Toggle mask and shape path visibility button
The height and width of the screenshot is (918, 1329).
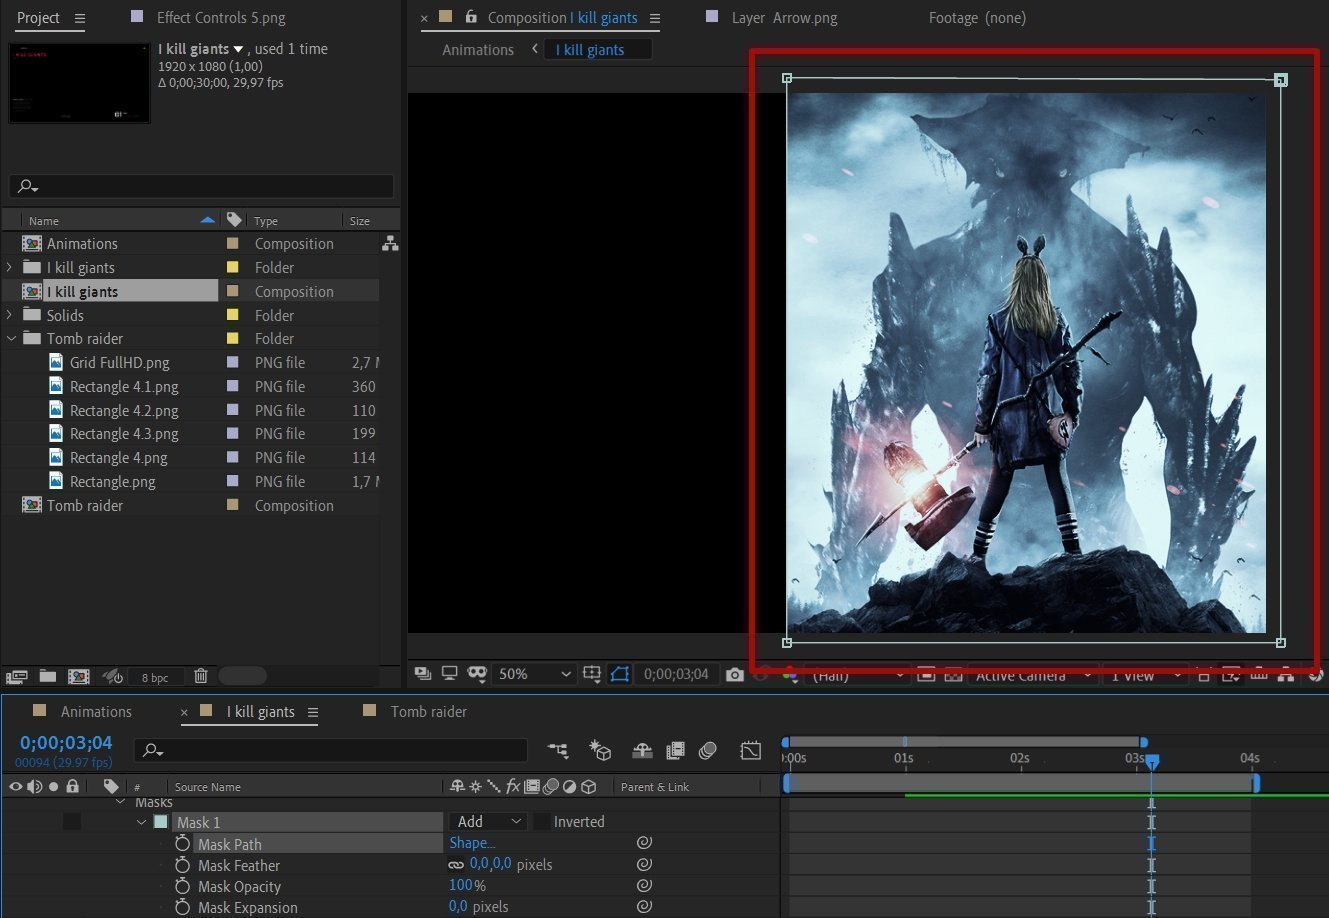[x=620, y=674]
